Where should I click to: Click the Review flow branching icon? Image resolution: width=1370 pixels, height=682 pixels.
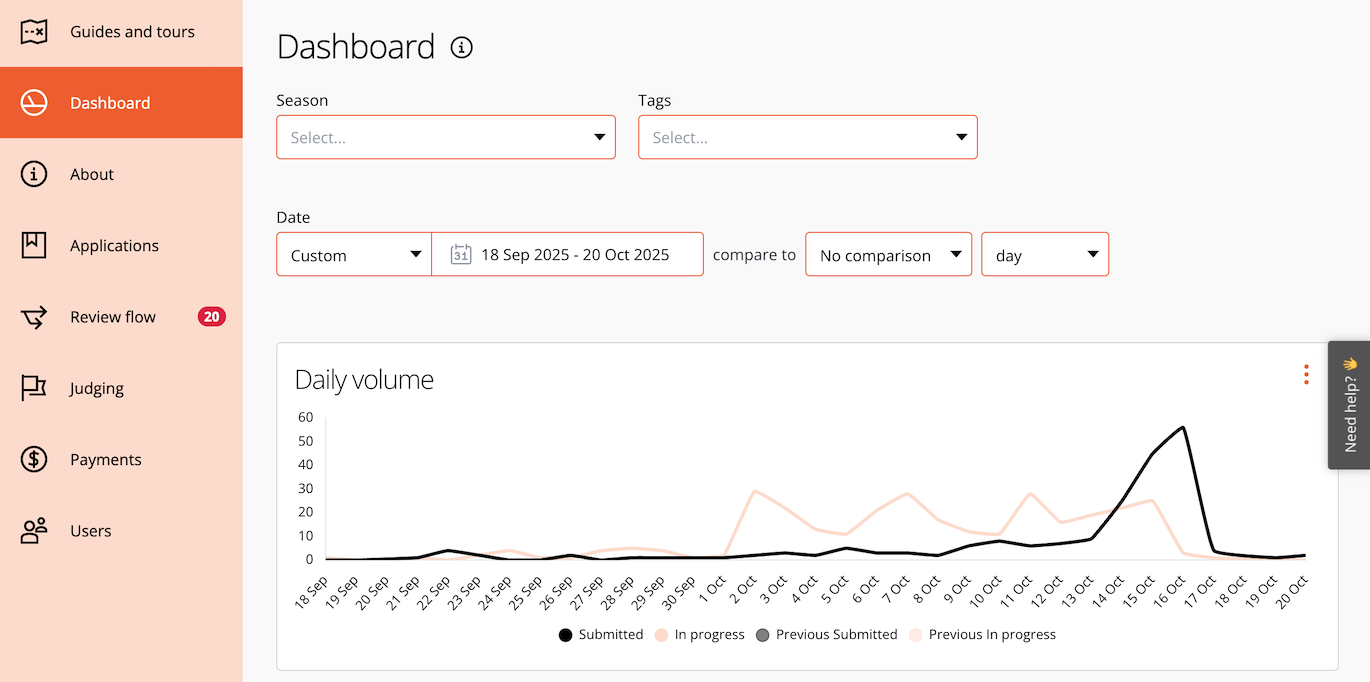34,316
